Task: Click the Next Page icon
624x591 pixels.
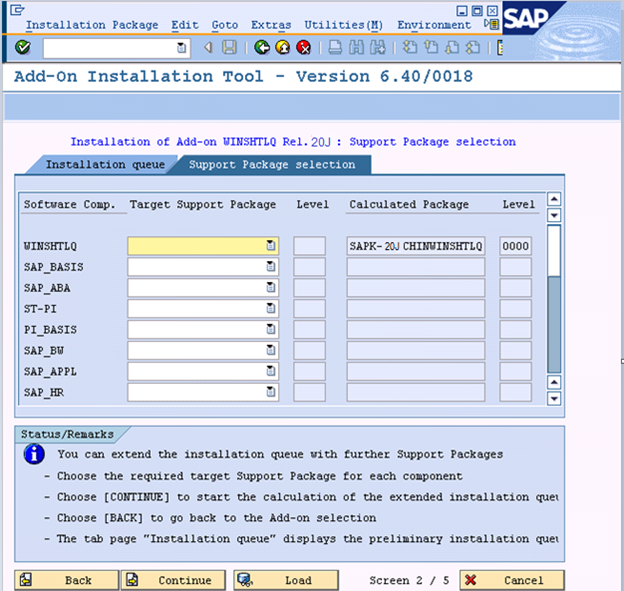Action: coord(452,48)
